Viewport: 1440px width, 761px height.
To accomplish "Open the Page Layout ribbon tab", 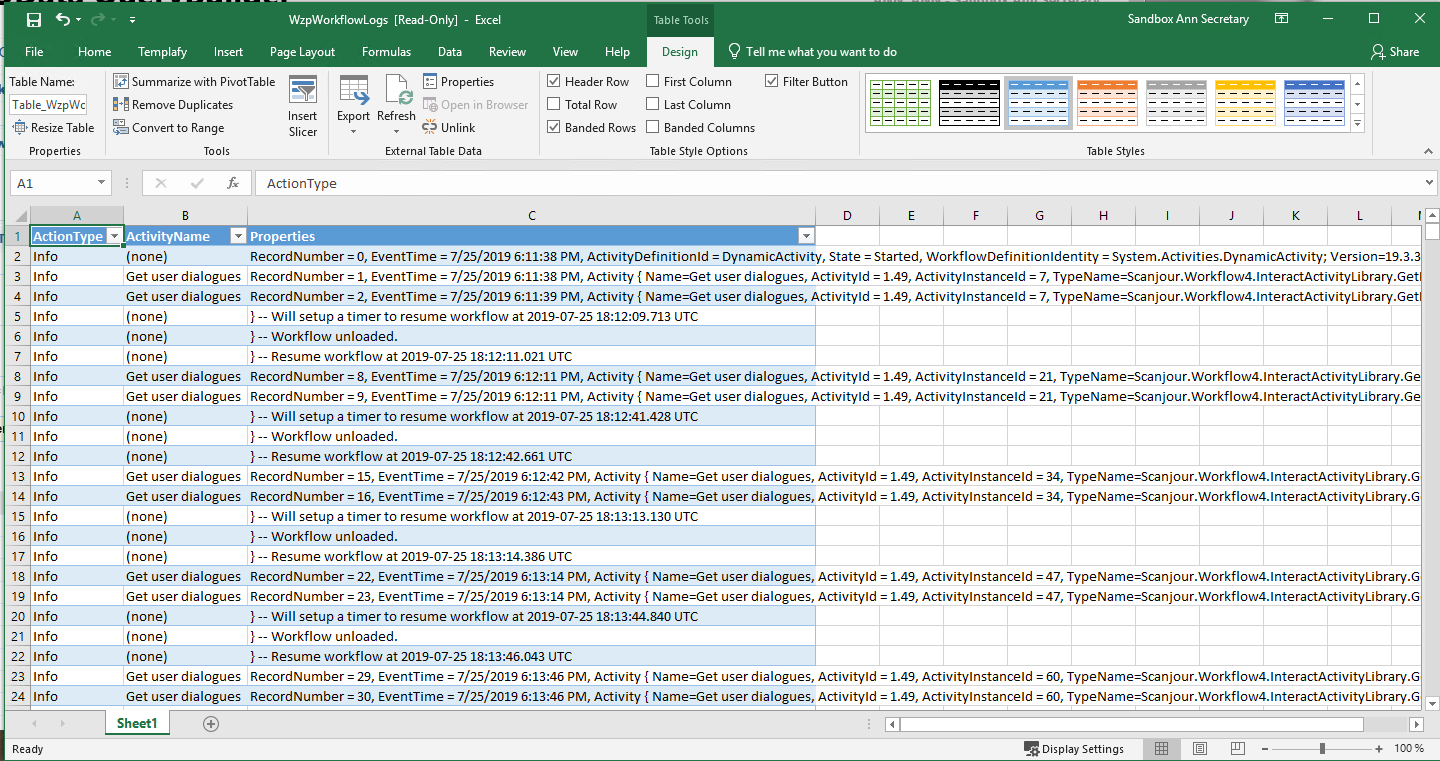I will pyautogui.click(x=302, y=52).
